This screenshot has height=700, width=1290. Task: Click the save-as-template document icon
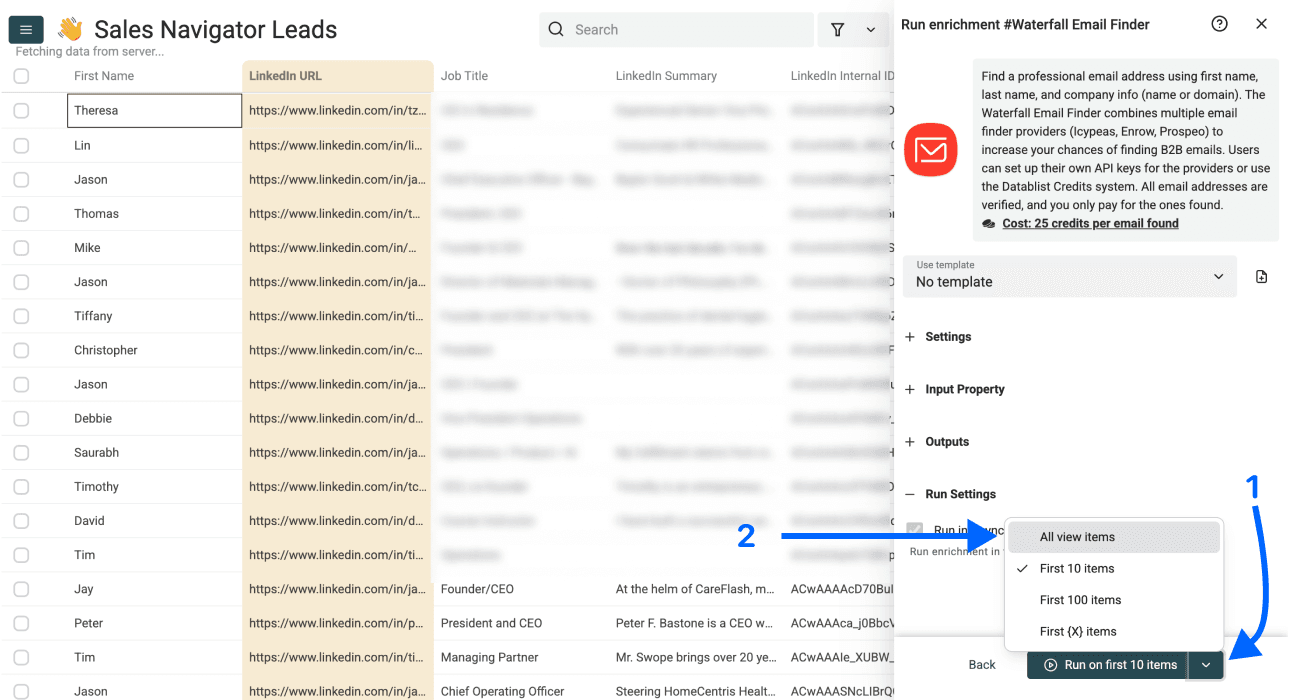pos(1261,275)
